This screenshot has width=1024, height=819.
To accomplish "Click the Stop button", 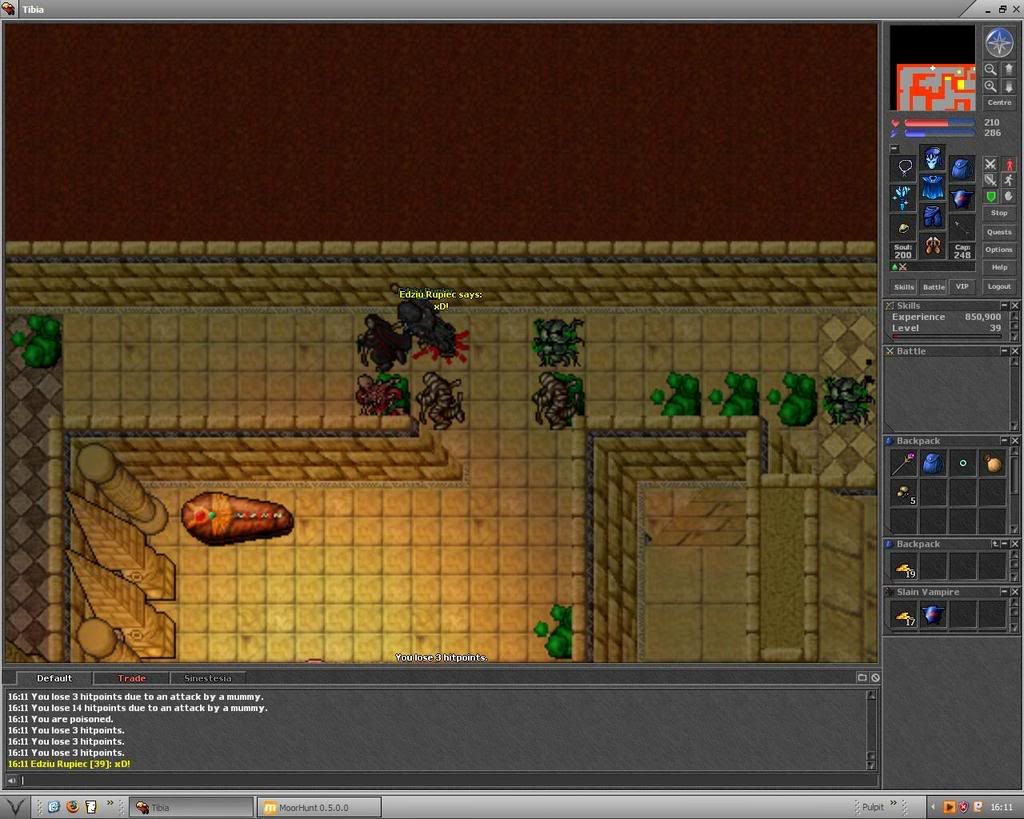I will pyautogui.click(x=999, y=213).
